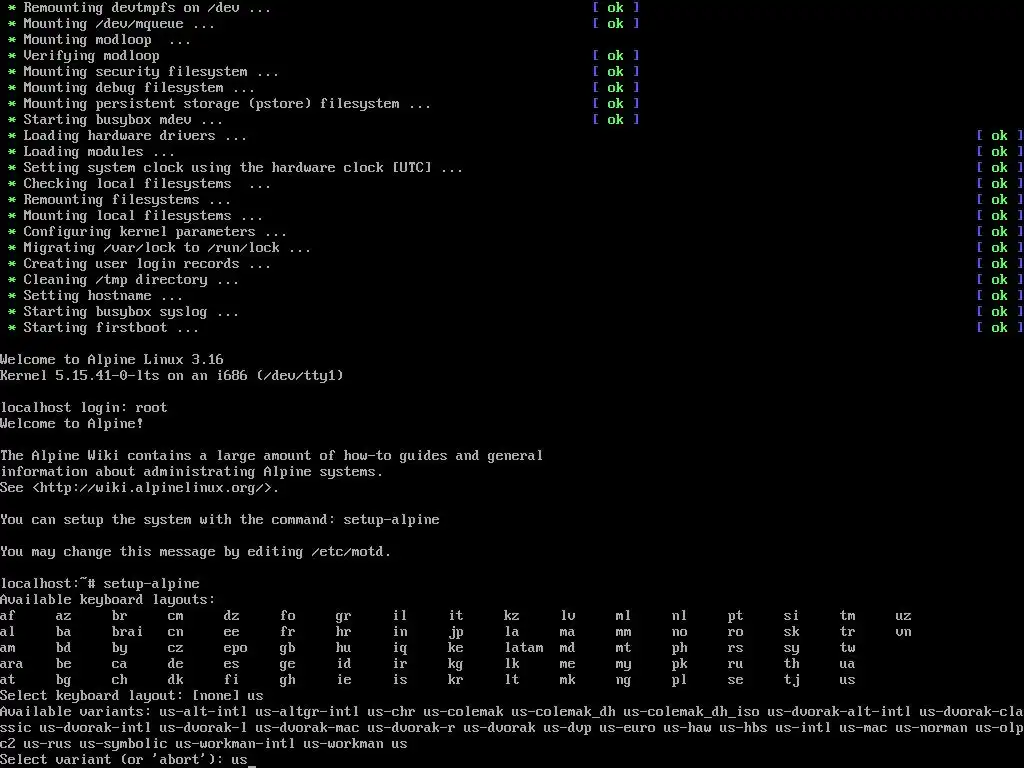Viewport: 1024px width, 768px height.
Task: Click variant 'us-colemak_dh_iso'
Action: point(691,712)
